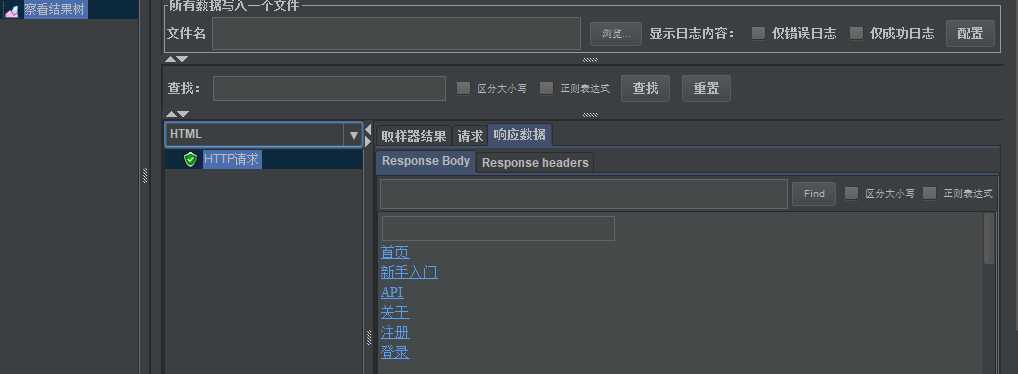Click the green success shield icon
Viewport: 1018px width, 374px height.
(x=190, y=160)
